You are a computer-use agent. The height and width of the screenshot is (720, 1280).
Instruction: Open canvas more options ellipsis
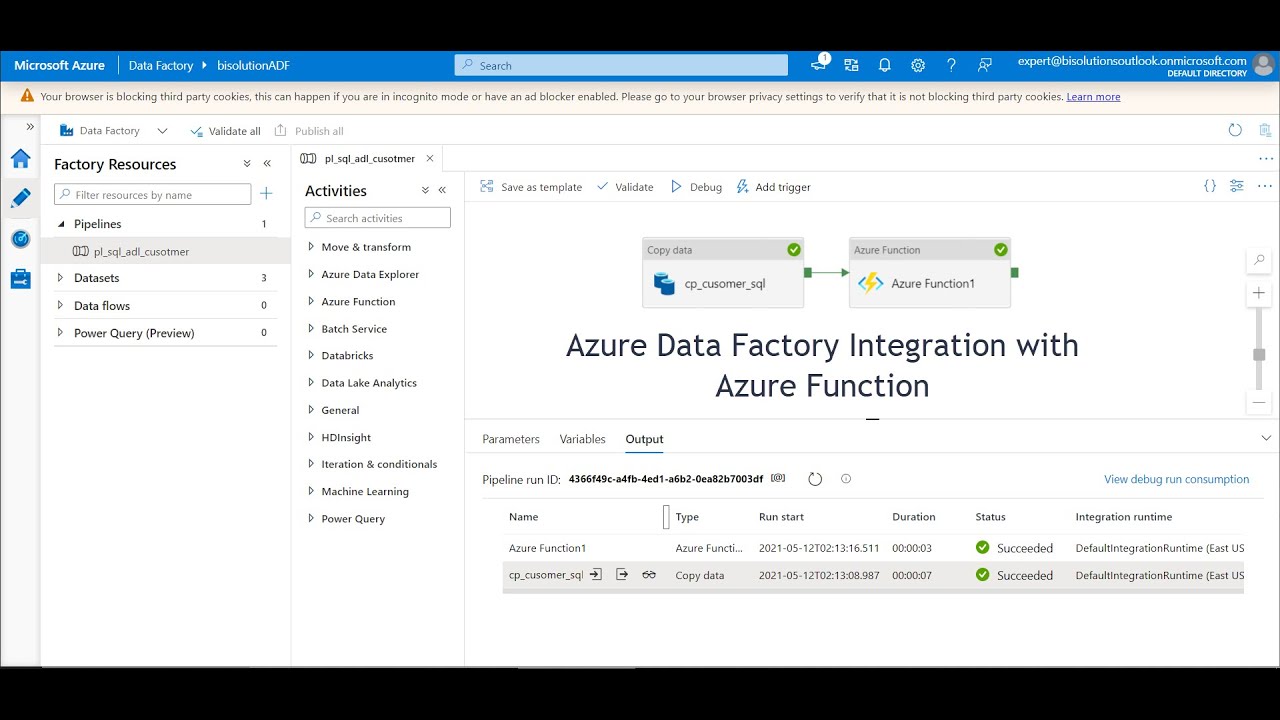click(1265, 186)
